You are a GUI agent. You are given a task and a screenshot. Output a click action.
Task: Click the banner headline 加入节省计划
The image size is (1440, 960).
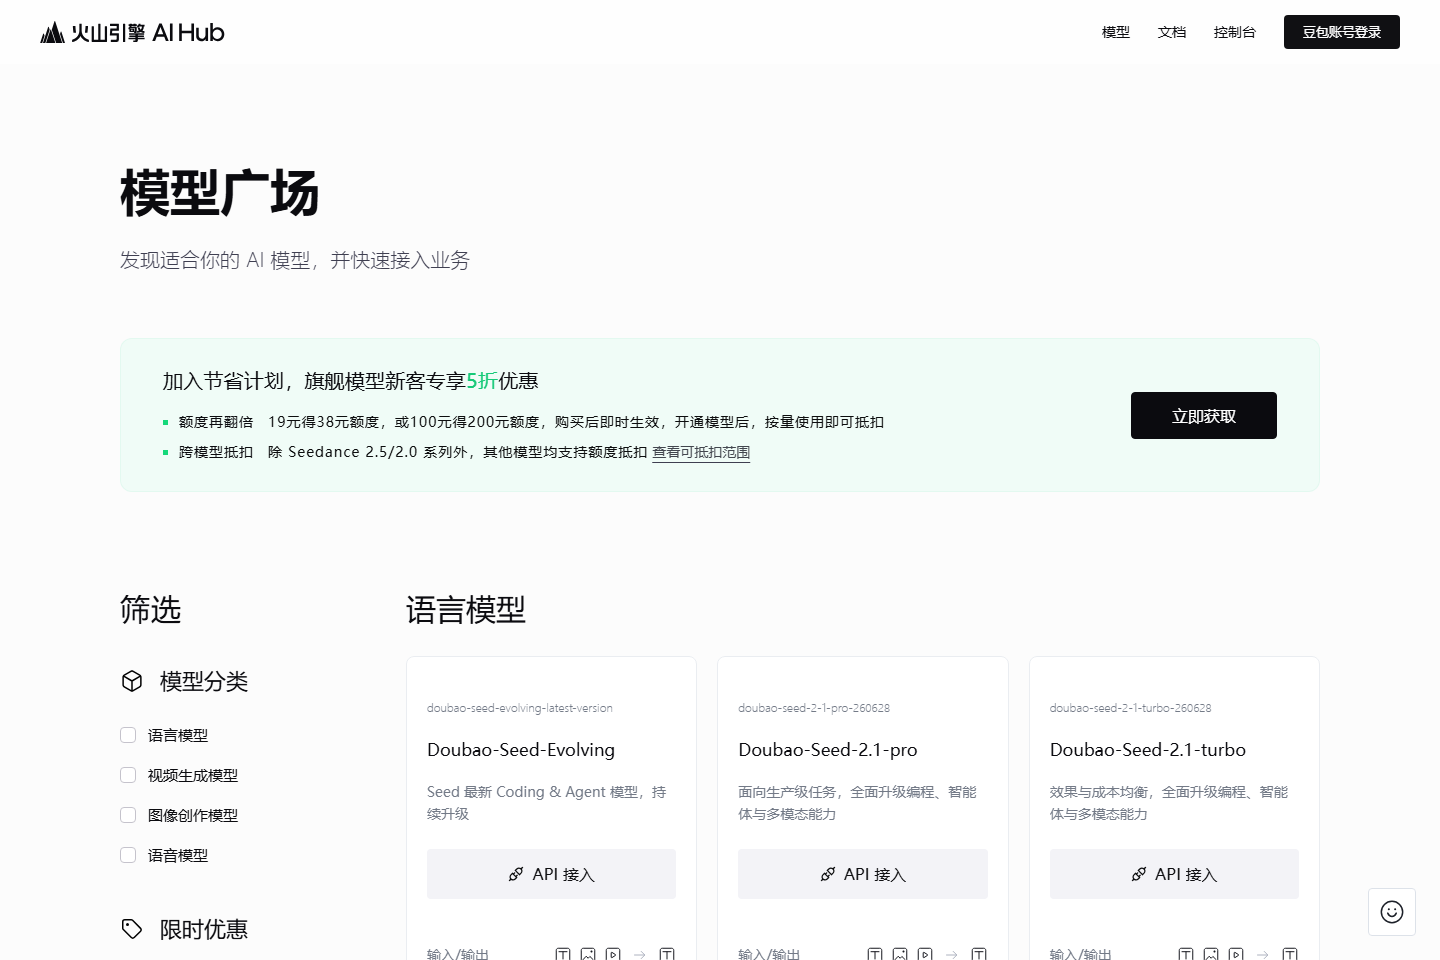coord(351,381)
